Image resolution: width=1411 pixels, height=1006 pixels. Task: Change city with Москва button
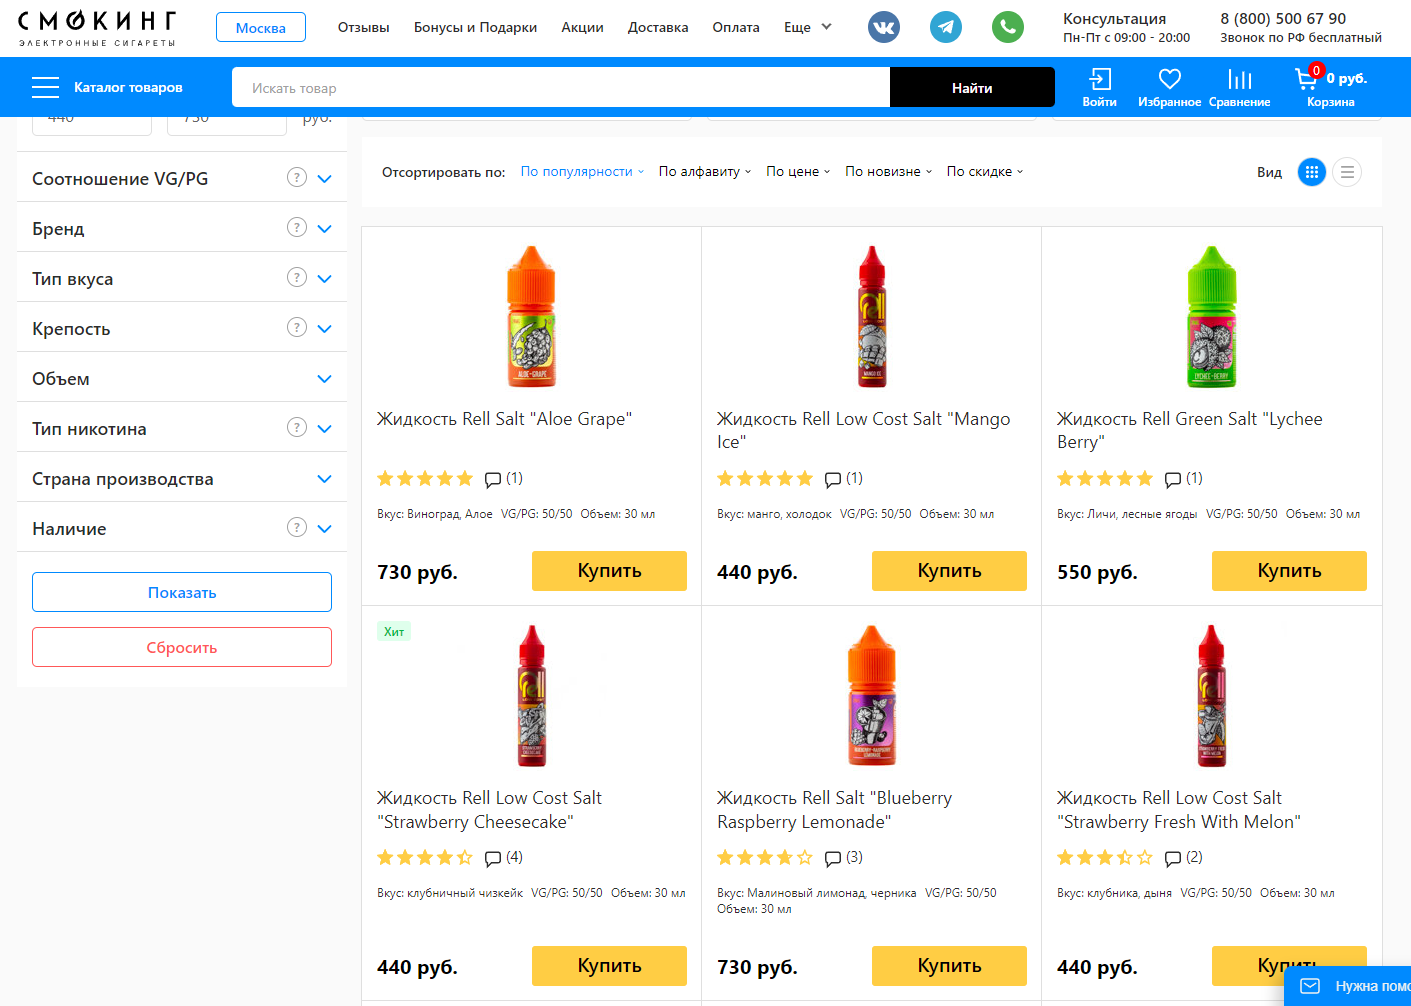point(261,28)
